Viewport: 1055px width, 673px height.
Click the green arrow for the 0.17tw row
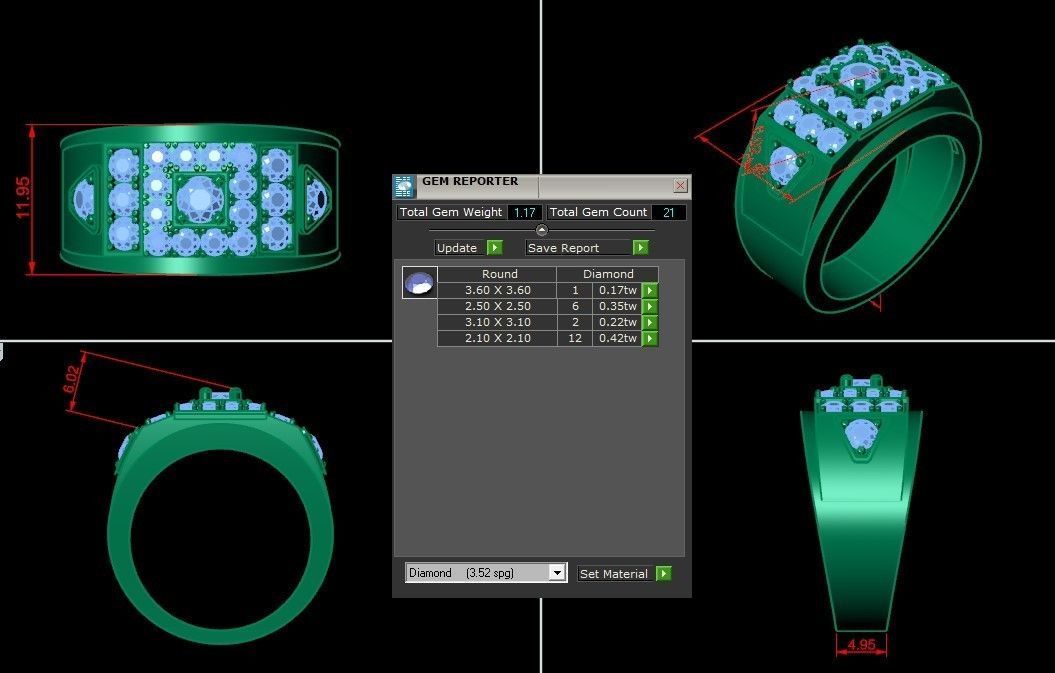click(x=650, y=290)
